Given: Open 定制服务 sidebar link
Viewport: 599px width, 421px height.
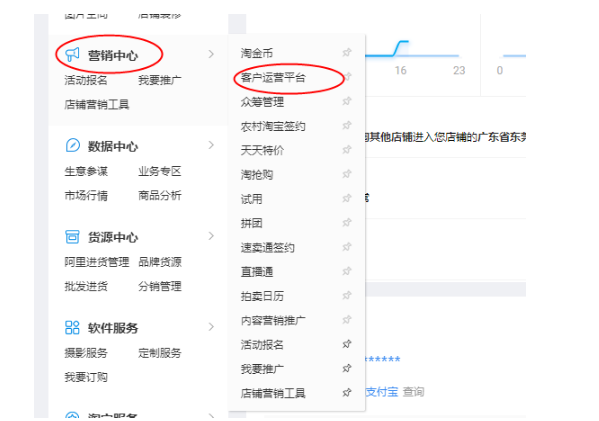Looking at the screenshot, I should (x=160, y=353).
